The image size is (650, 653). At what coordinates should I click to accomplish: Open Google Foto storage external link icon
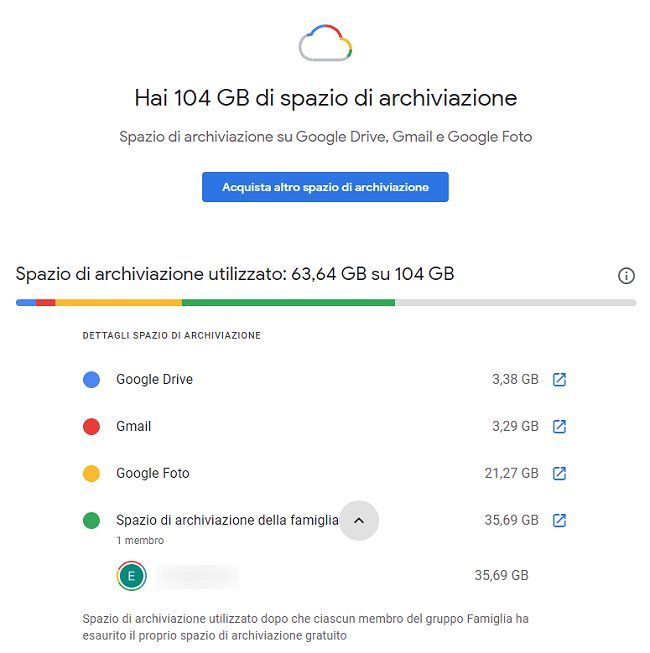point(560,473)
